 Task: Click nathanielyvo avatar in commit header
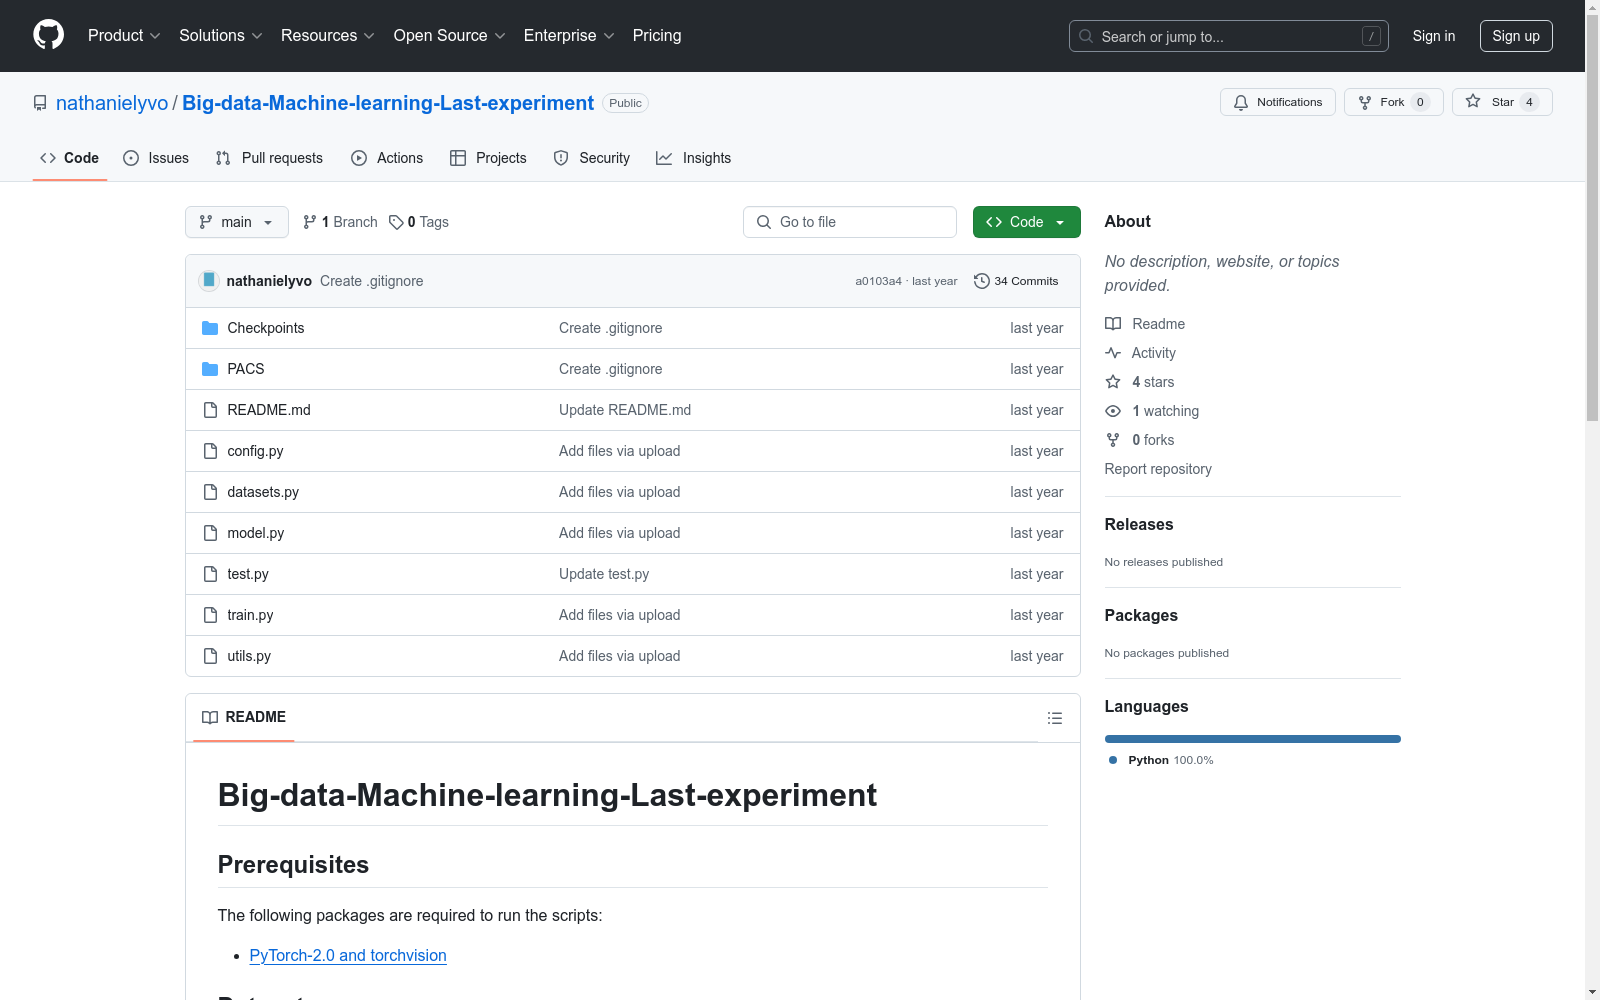point(209,281)
